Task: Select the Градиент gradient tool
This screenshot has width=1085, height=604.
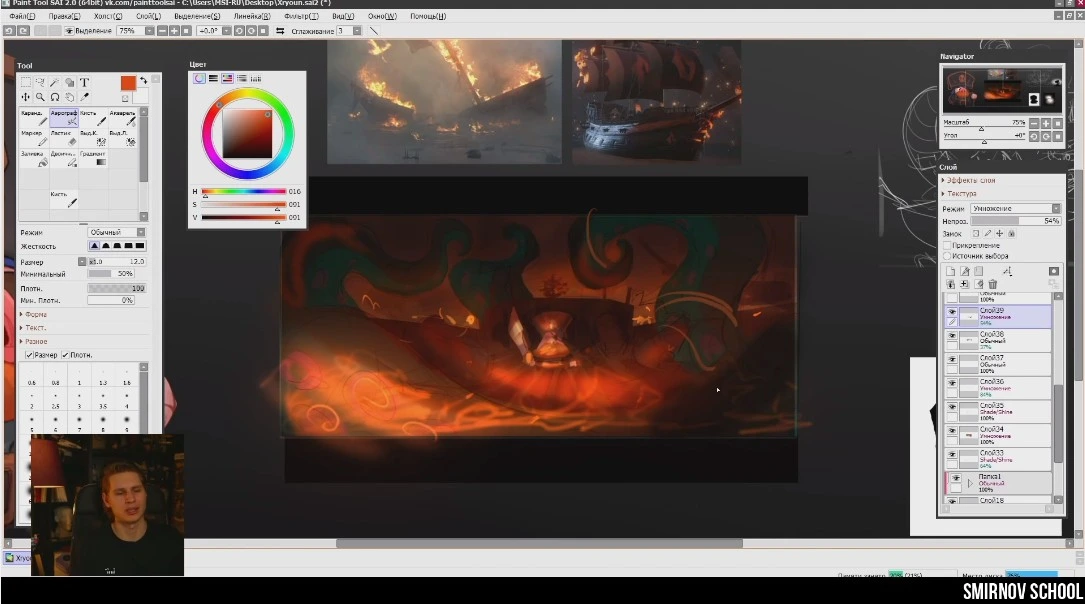Action: [x=92, y=160]
